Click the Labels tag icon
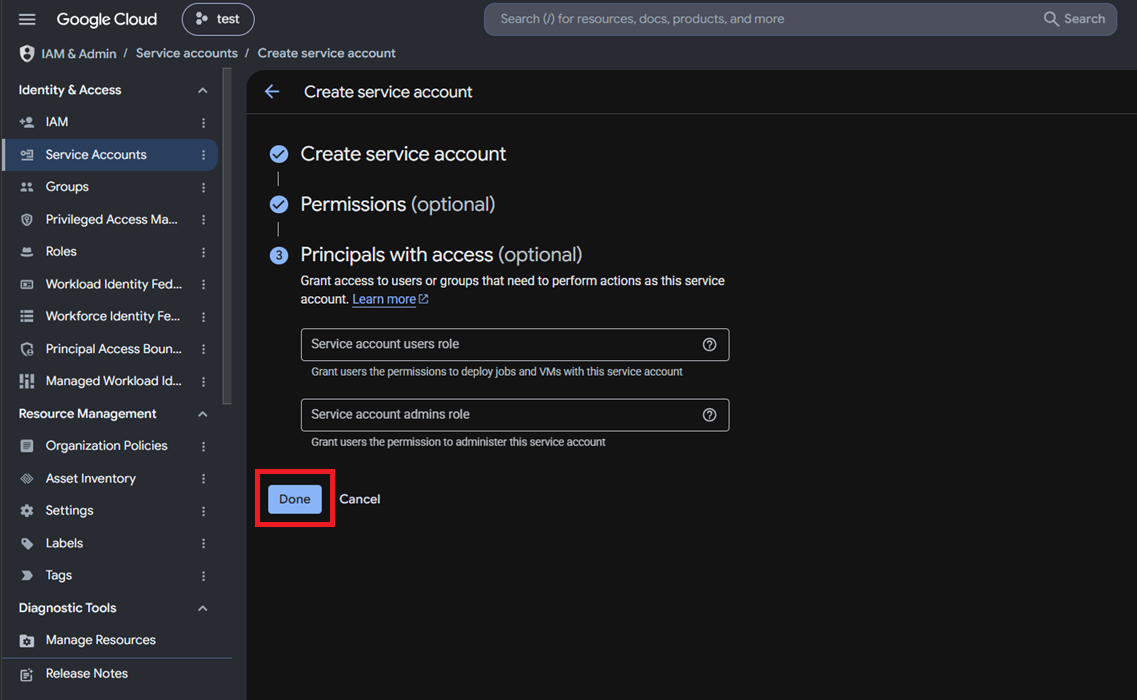The height and width of the screenshot is (700, 1137). pos(27,543)
